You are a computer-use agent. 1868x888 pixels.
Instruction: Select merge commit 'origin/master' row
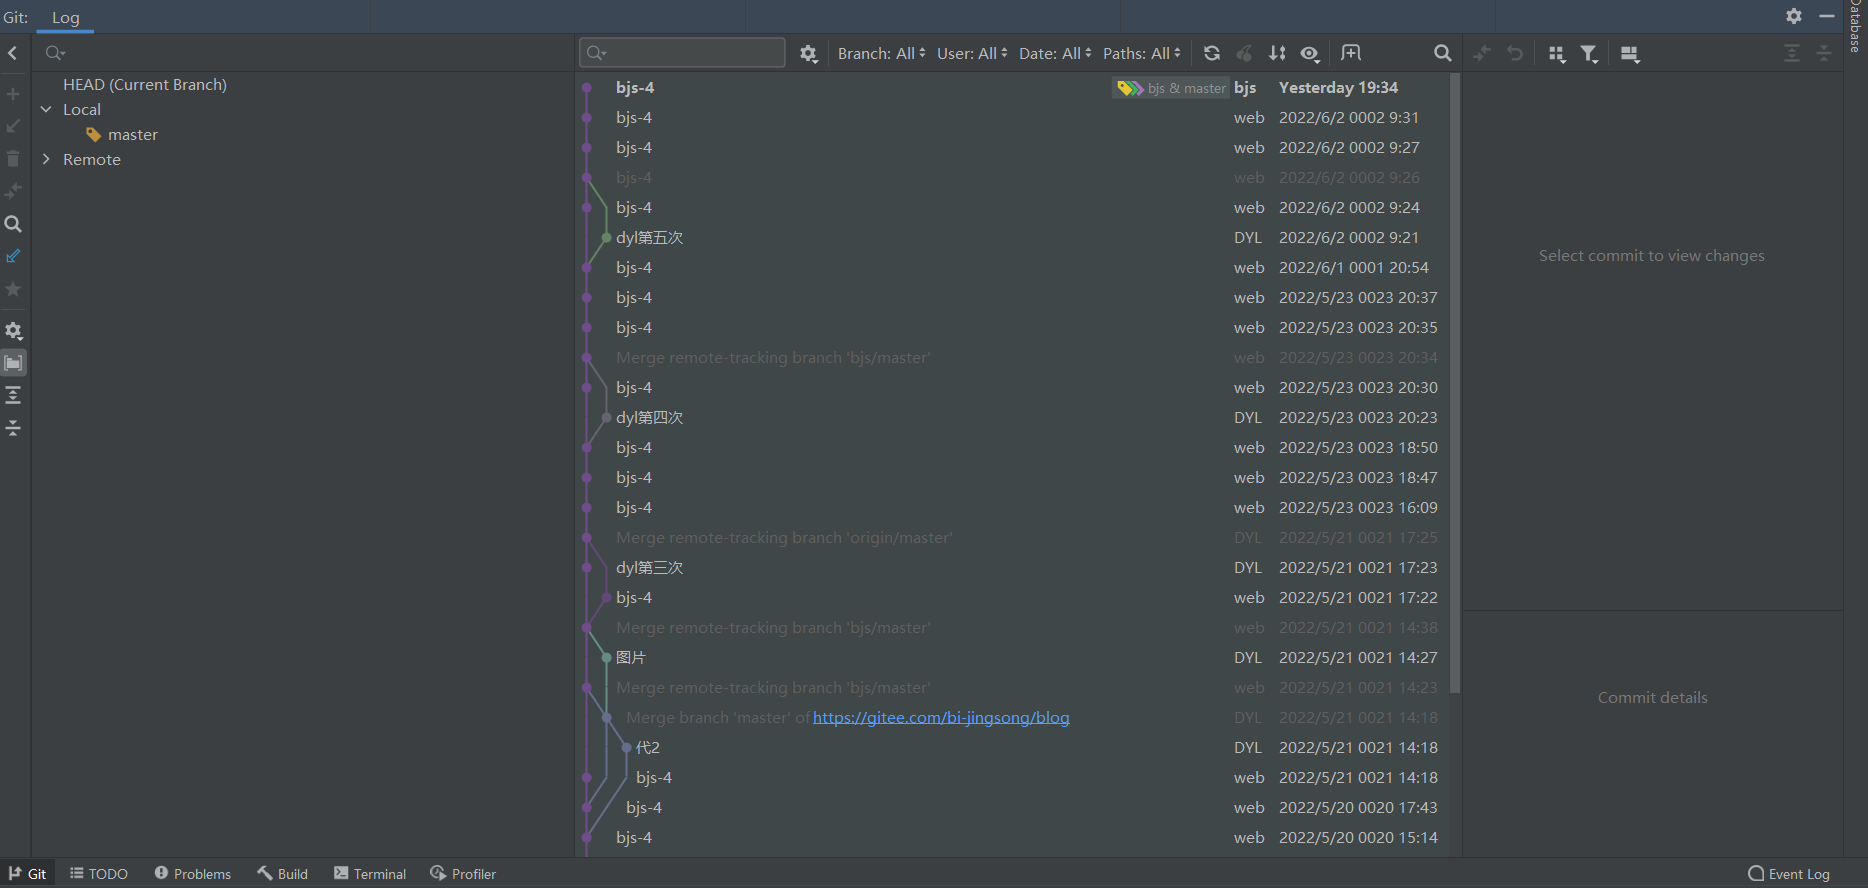1013,538
